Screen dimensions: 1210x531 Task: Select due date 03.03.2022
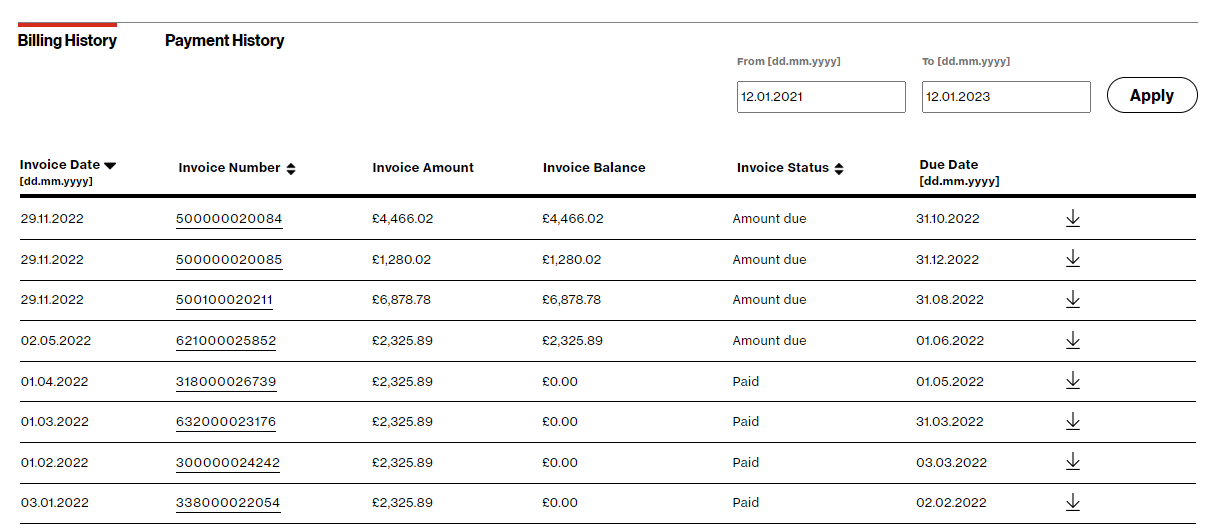point(951,463)
